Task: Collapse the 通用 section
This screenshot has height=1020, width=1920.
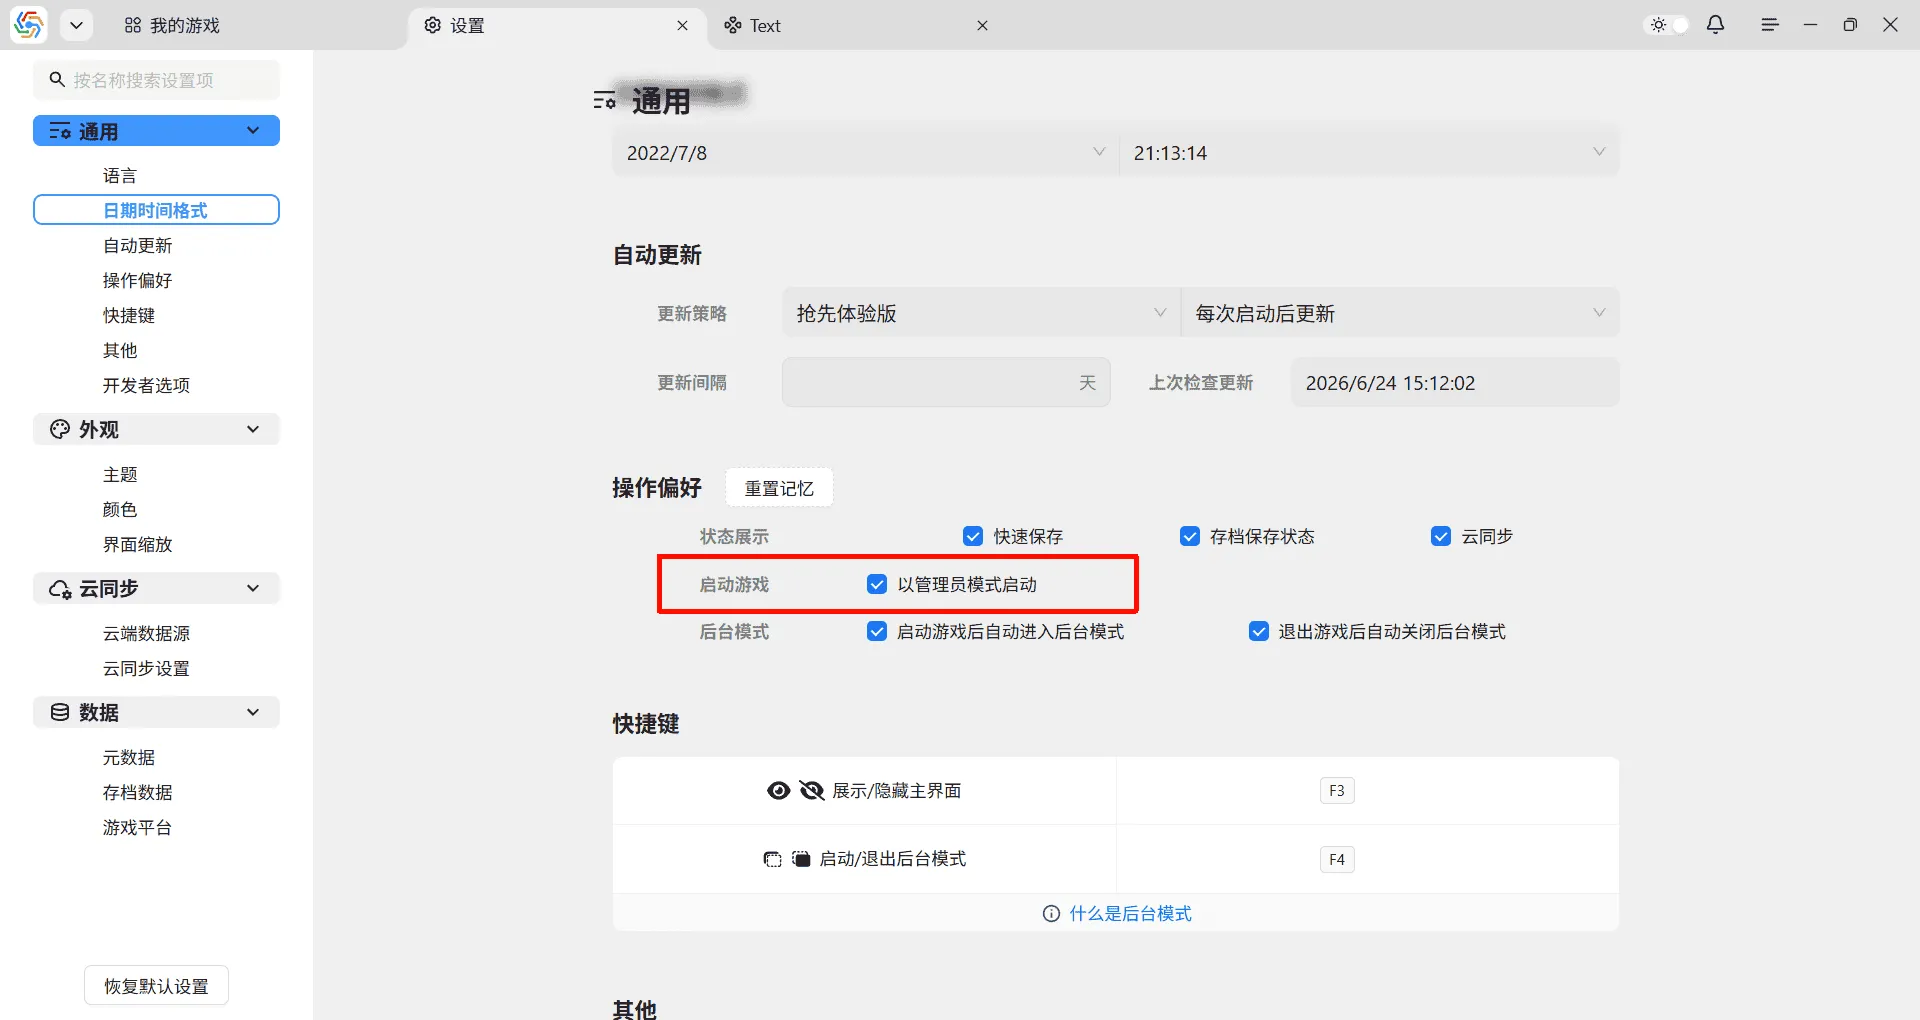Action: coord(157,131)
